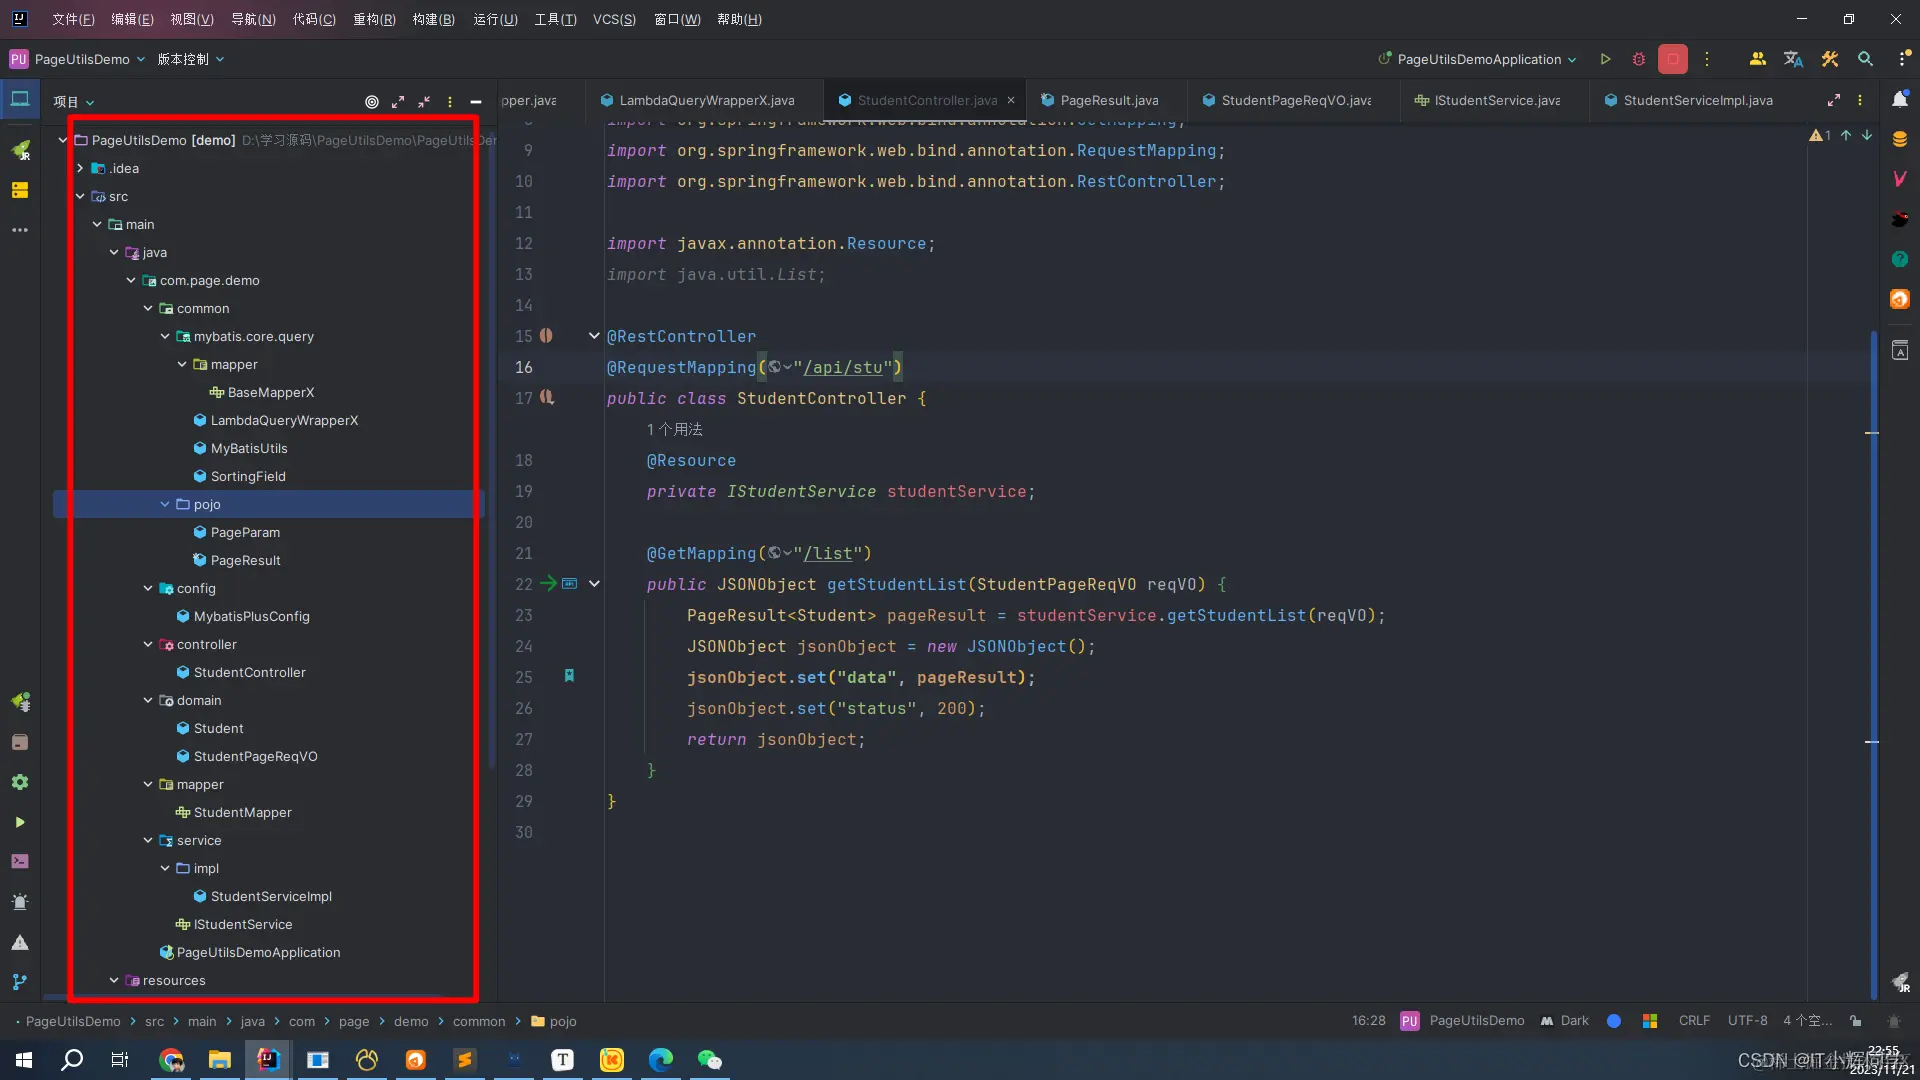Click the CRLF line separator in status bar
Screen dimensions: 1920x1080
(1694, 1021)
